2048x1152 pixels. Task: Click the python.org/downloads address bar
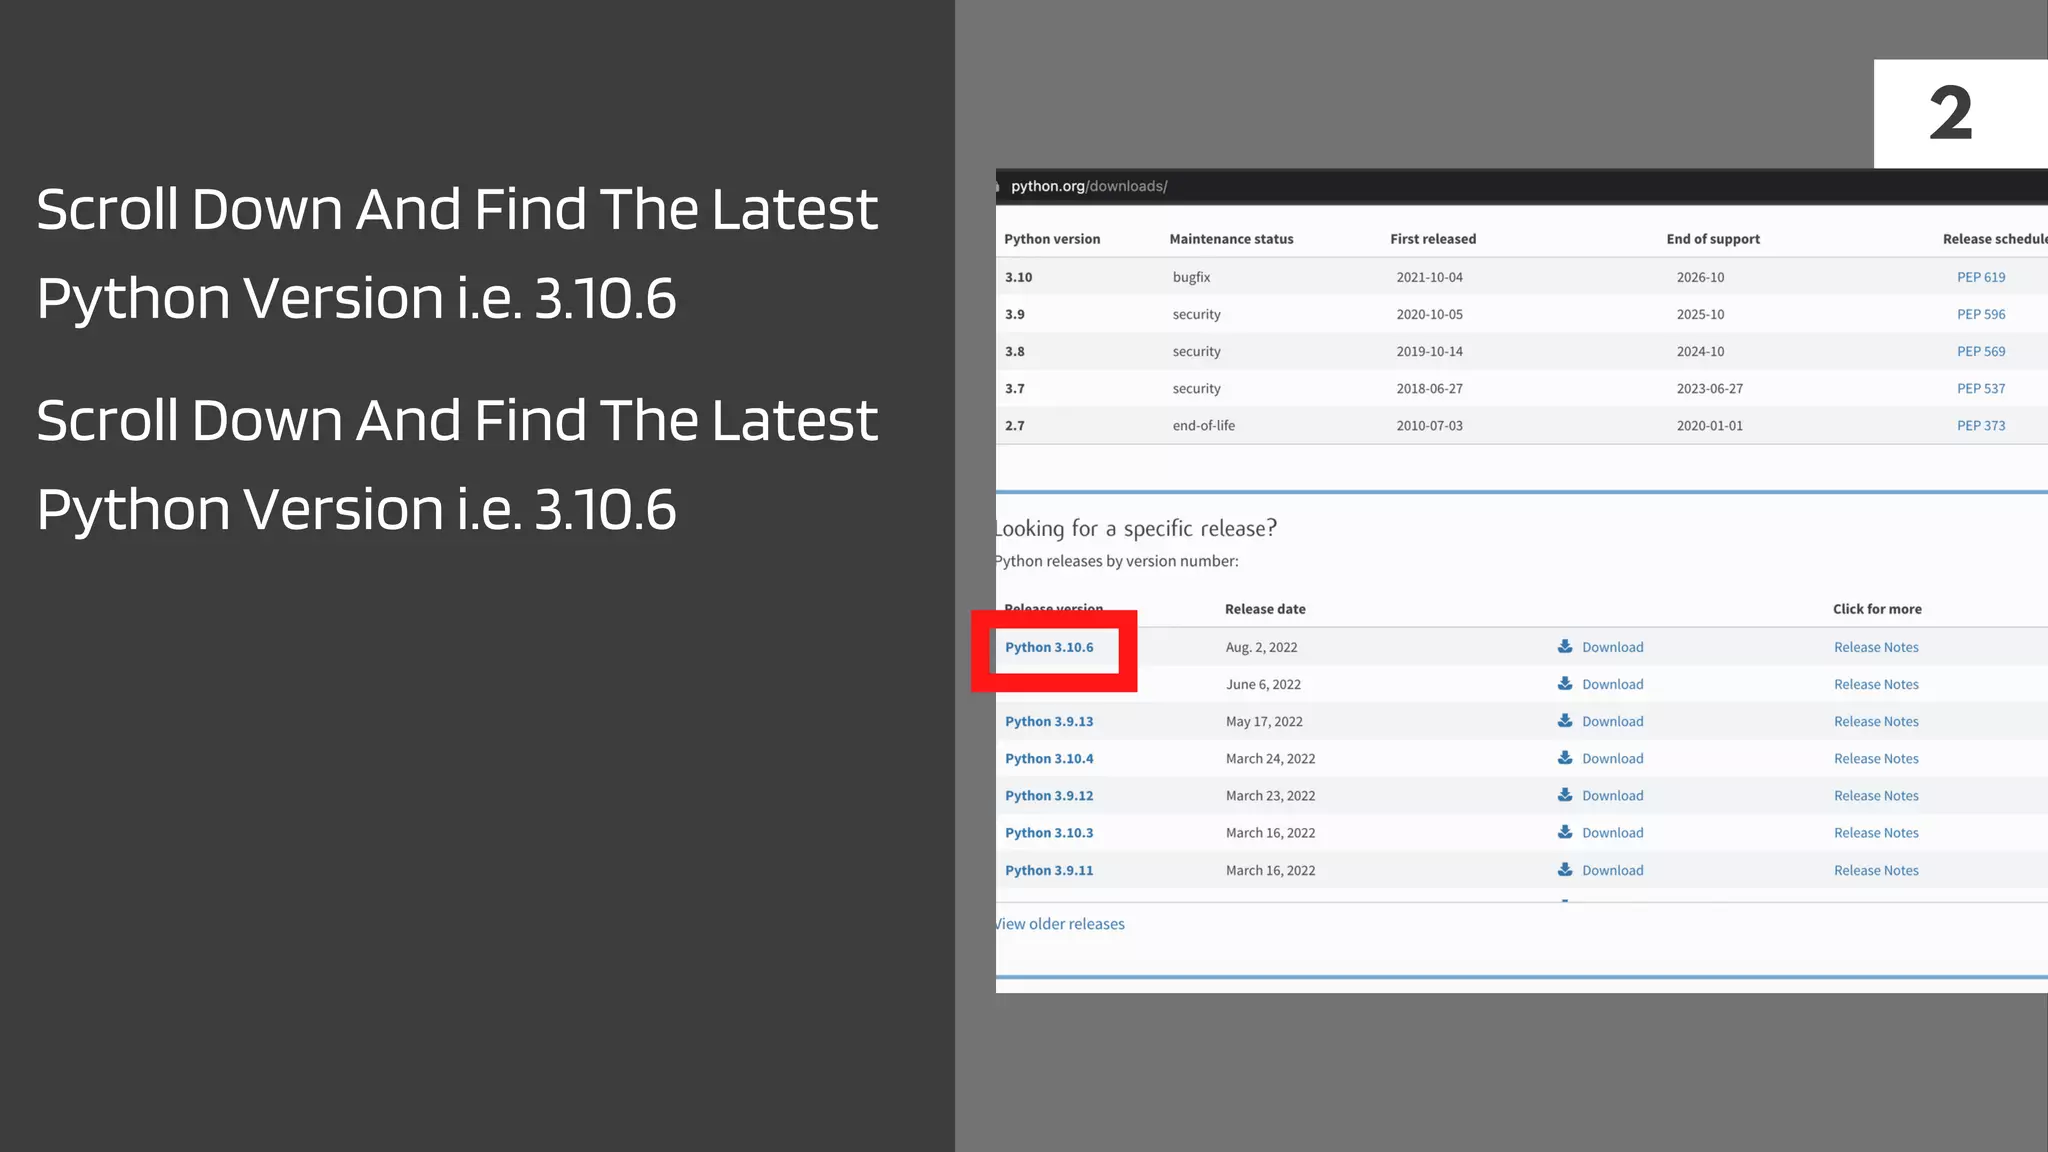[x=1089, y=186]
